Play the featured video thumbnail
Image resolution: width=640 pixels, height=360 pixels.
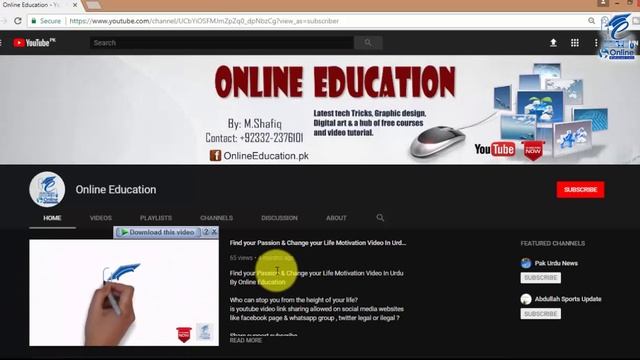coord(124,293)
